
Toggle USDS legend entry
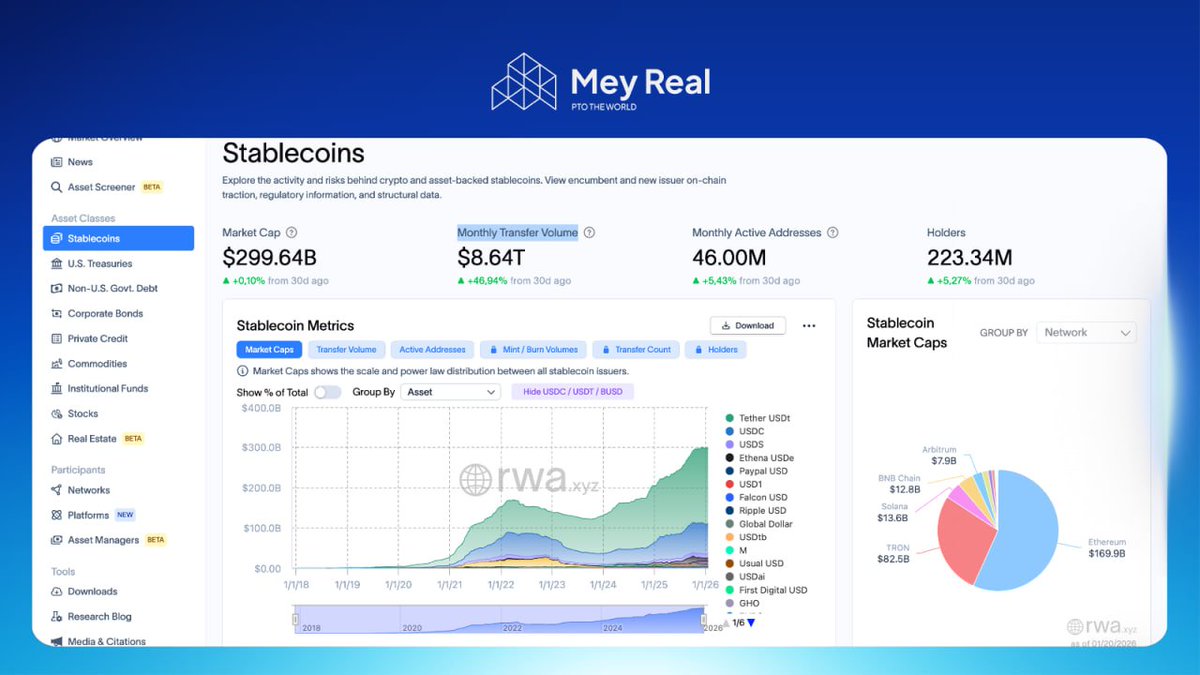tap(745, 444)
